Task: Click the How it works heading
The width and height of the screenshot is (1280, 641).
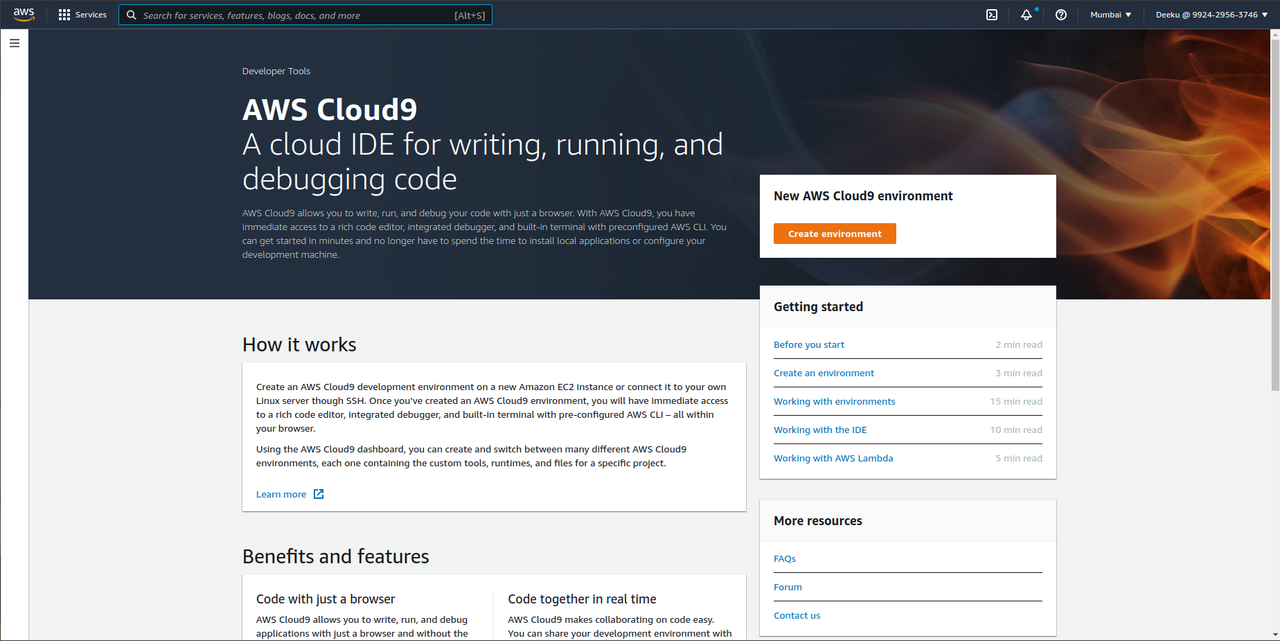Action: [299, 345]
